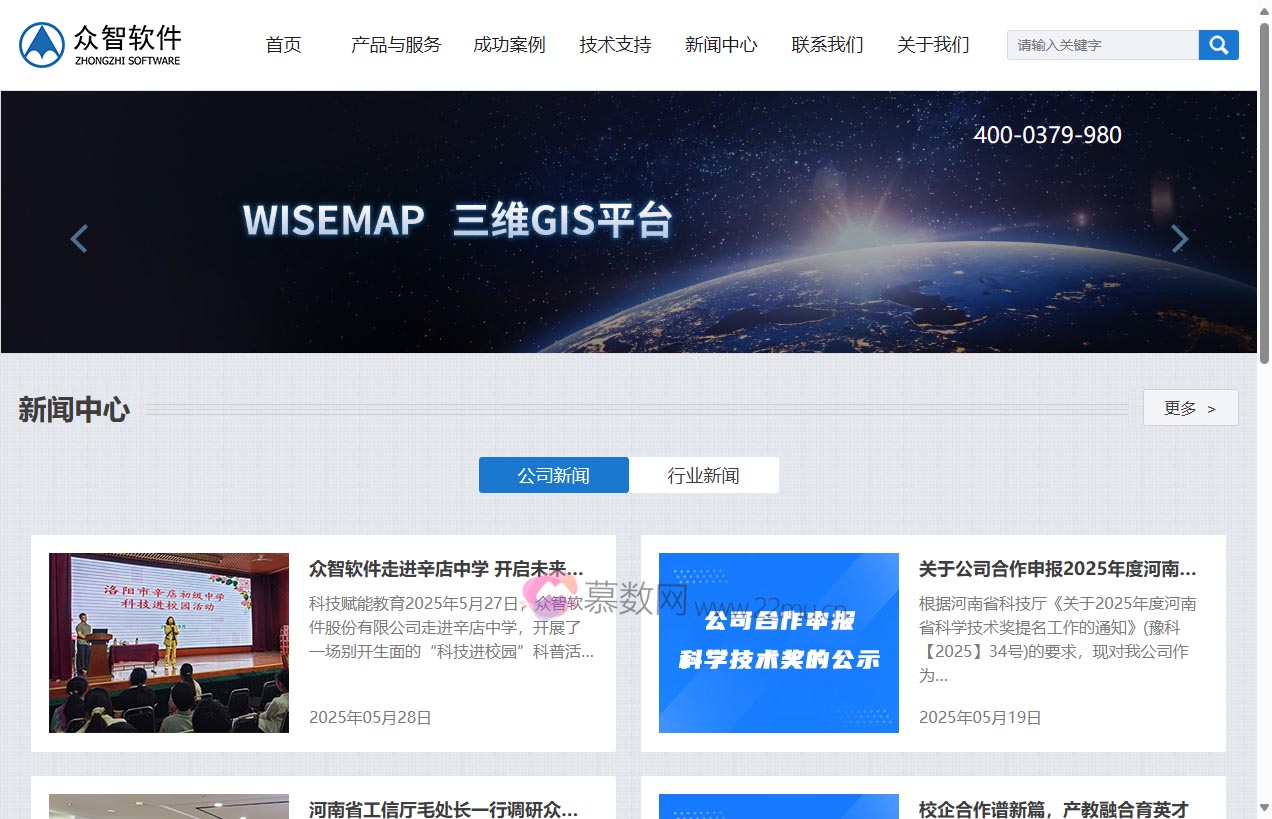Open the blue 公司合作申报 news thumbnail
Screen dimensions: 1272x819
point(778,642)
